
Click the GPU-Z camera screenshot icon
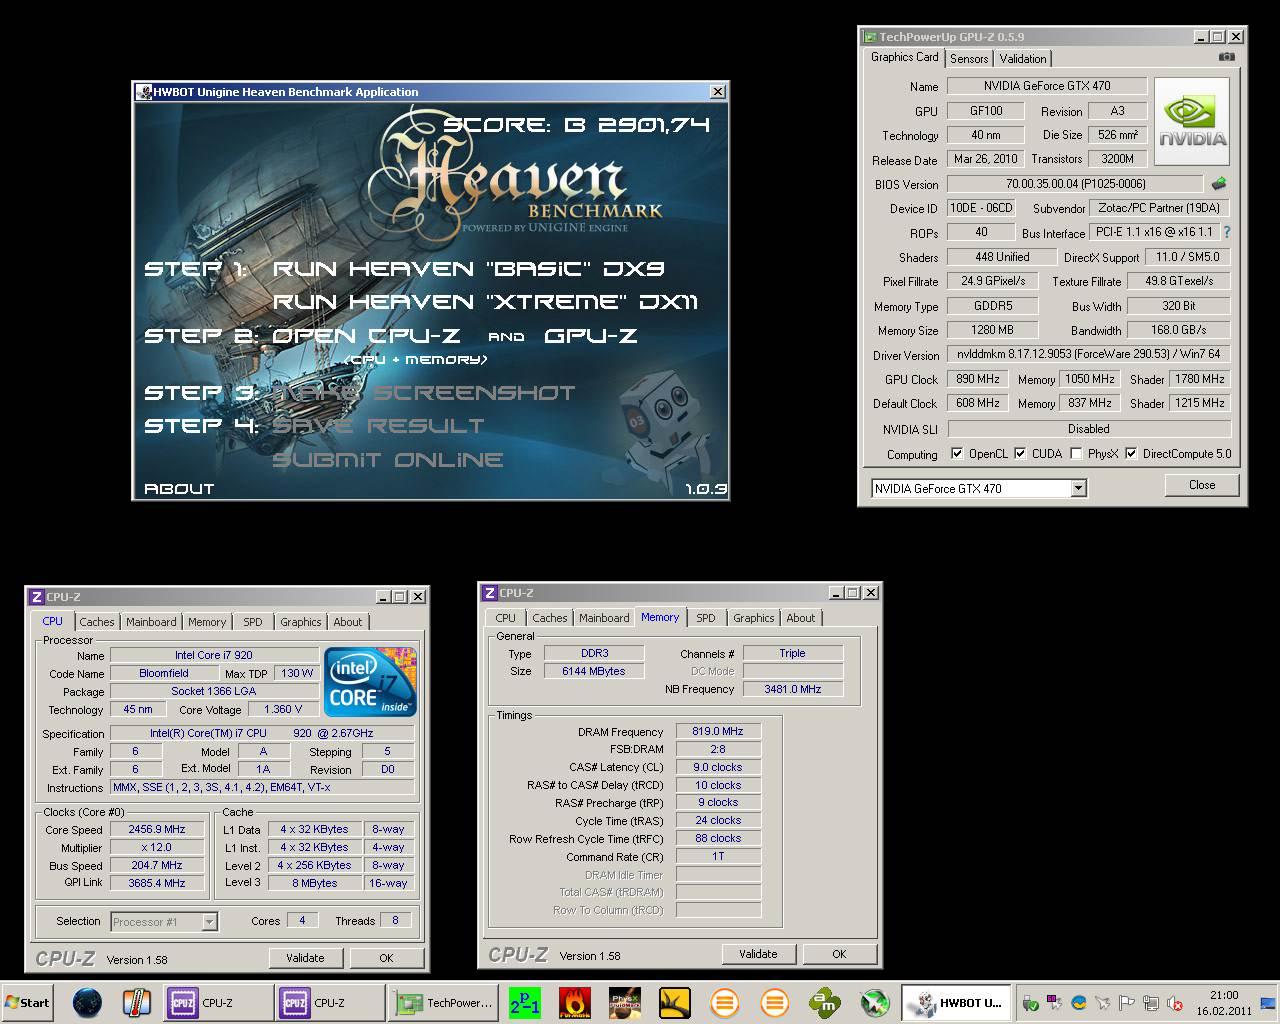[1226, 57]
